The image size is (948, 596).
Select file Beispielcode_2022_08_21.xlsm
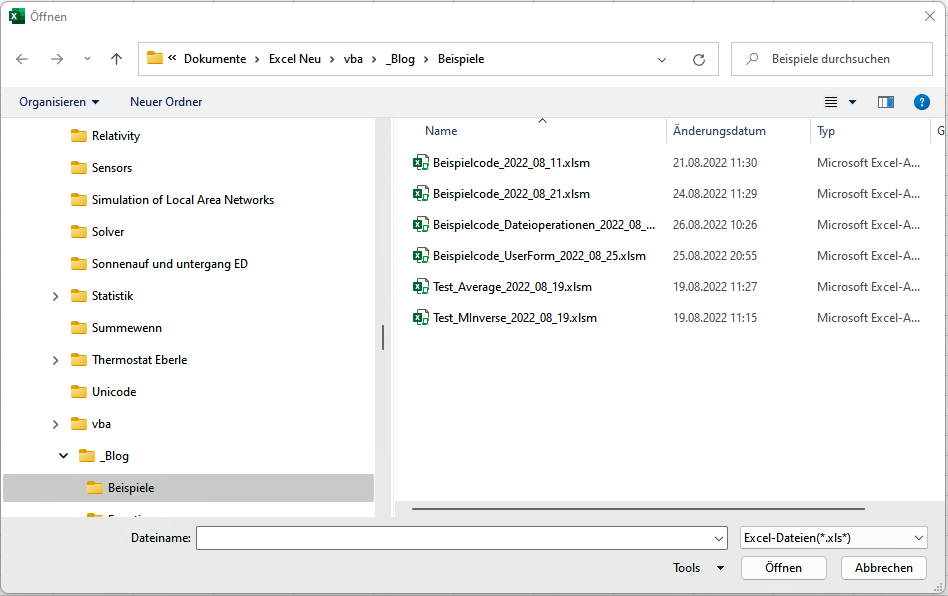pyautogui.click(x=511, y=193)
